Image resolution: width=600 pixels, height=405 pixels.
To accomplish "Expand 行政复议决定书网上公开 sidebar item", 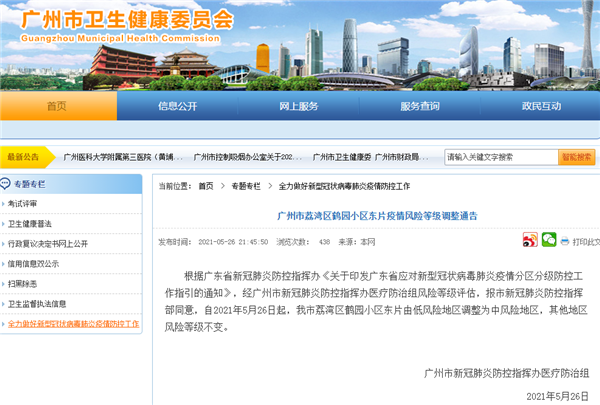I will 48,244.
